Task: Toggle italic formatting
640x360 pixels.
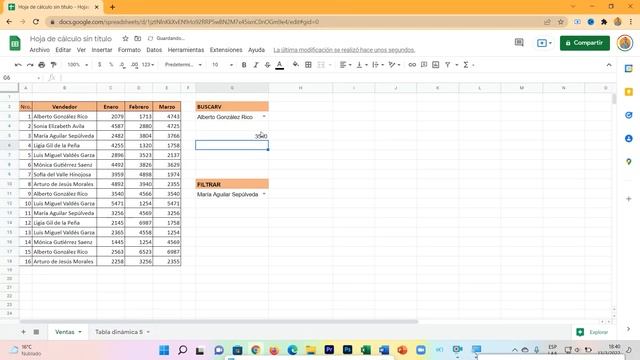Action: (256, 65)
